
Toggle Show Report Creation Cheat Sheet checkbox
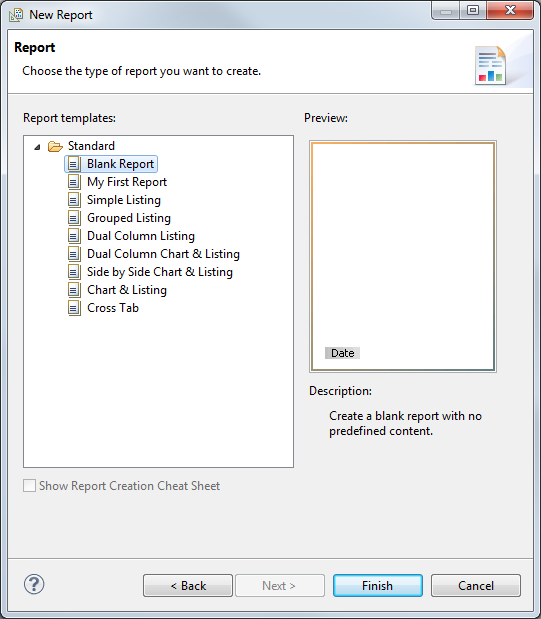(30, 486)
